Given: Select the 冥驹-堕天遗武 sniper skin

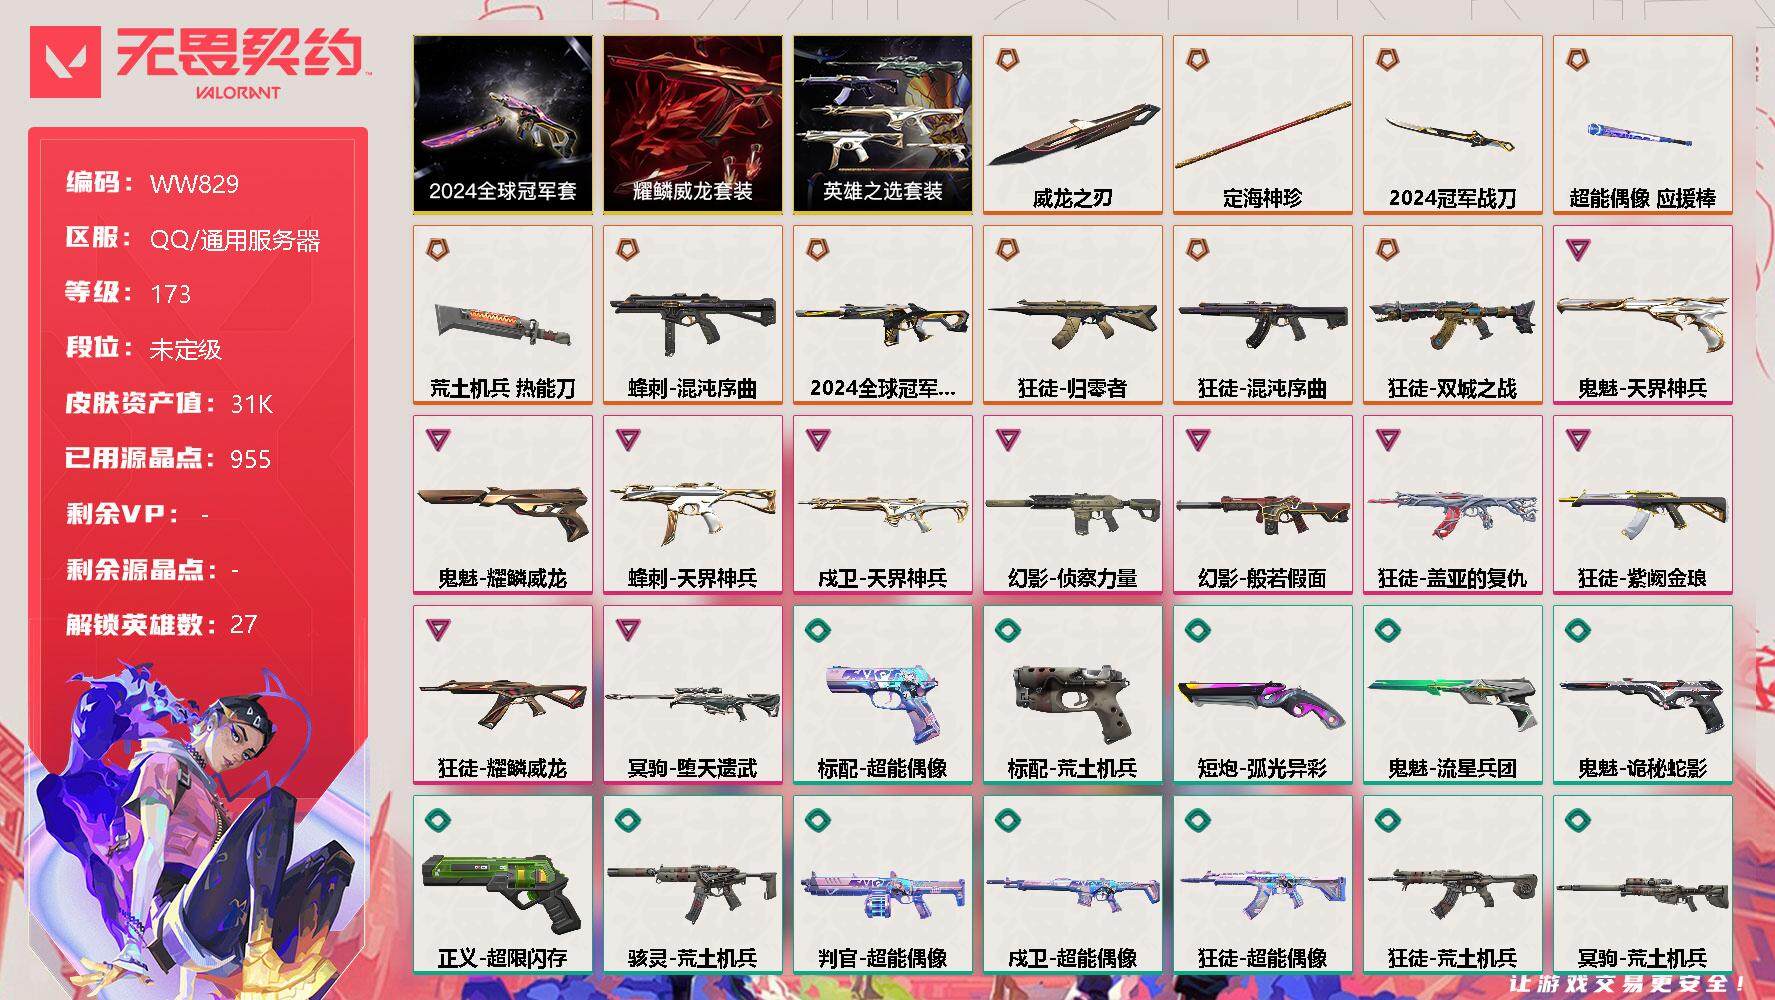Looking at the screenshot, I should click(x=692, y=694).
